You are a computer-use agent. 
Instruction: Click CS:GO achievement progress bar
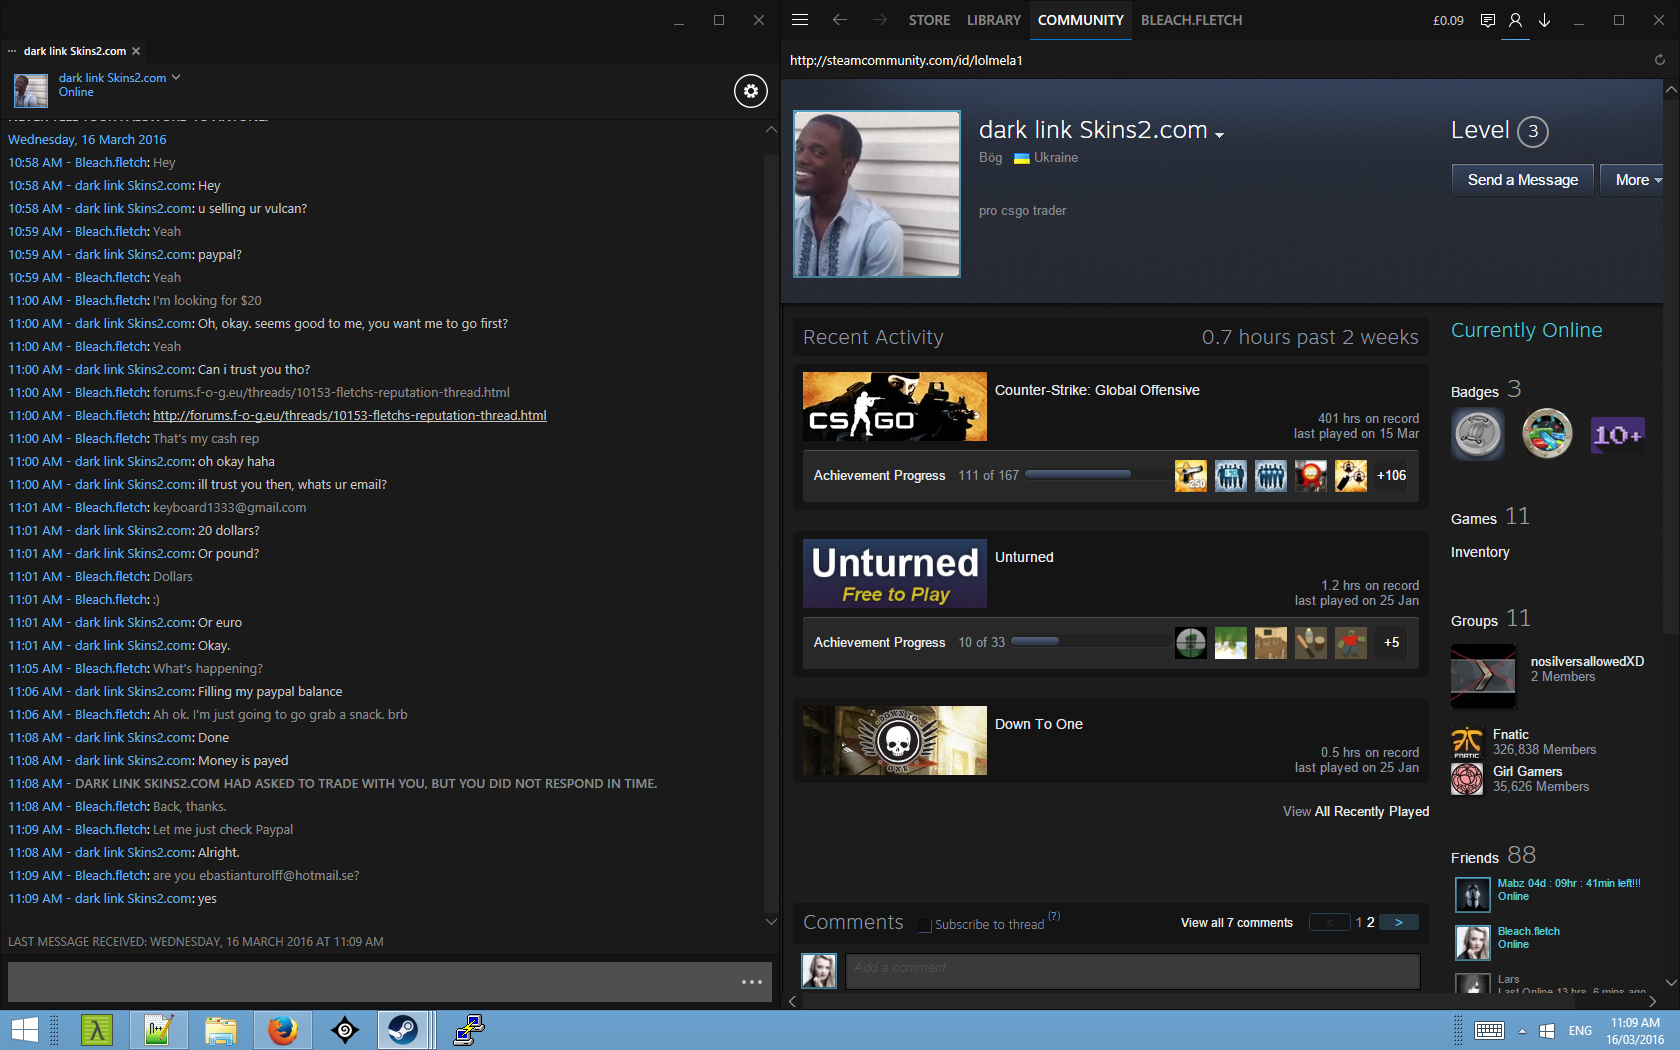tap(1078, 475)
